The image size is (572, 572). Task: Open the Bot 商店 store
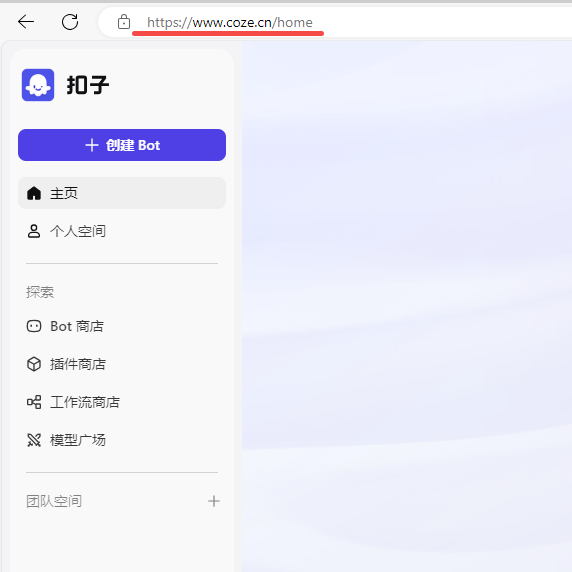point(122,326)
